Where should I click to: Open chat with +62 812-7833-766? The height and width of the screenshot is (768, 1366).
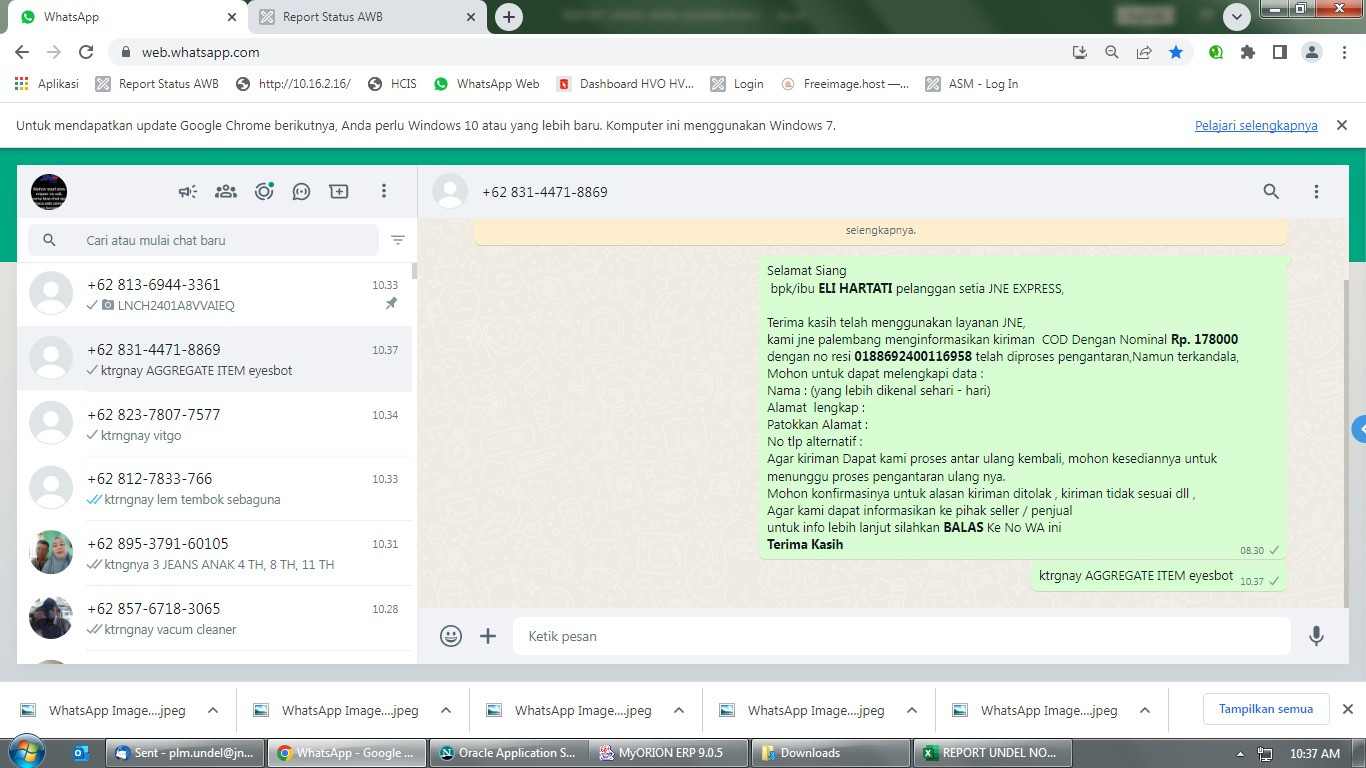[x=214, y=488]
